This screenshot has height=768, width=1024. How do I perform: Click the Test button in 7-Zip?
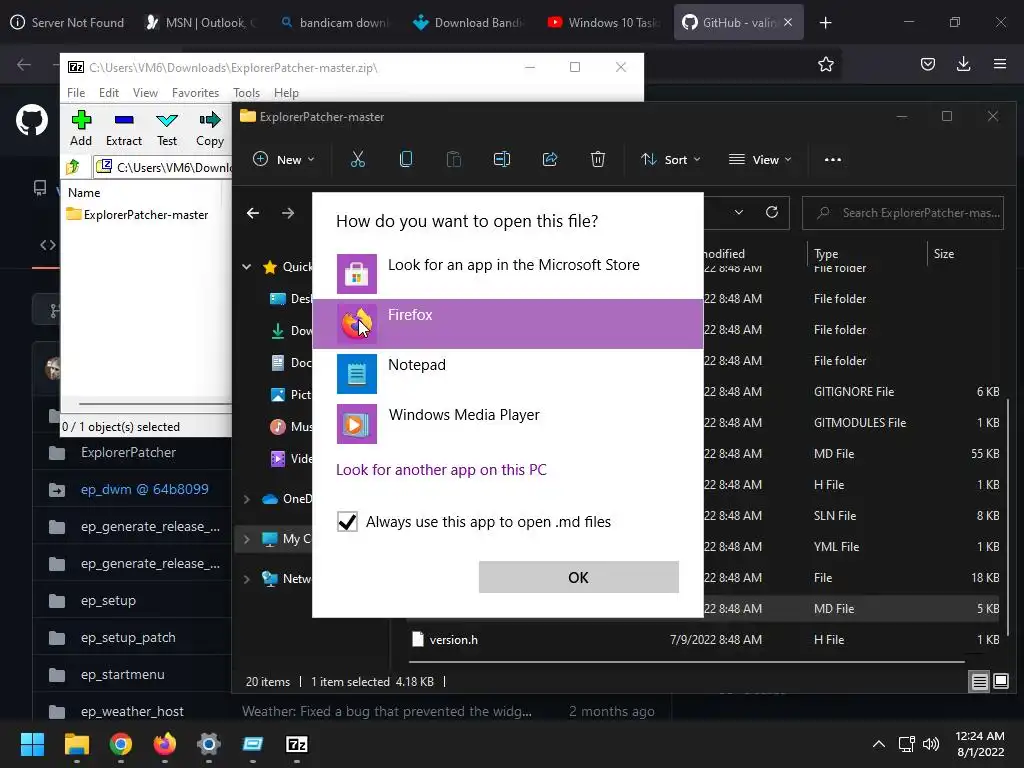click(x=167, y=128)
